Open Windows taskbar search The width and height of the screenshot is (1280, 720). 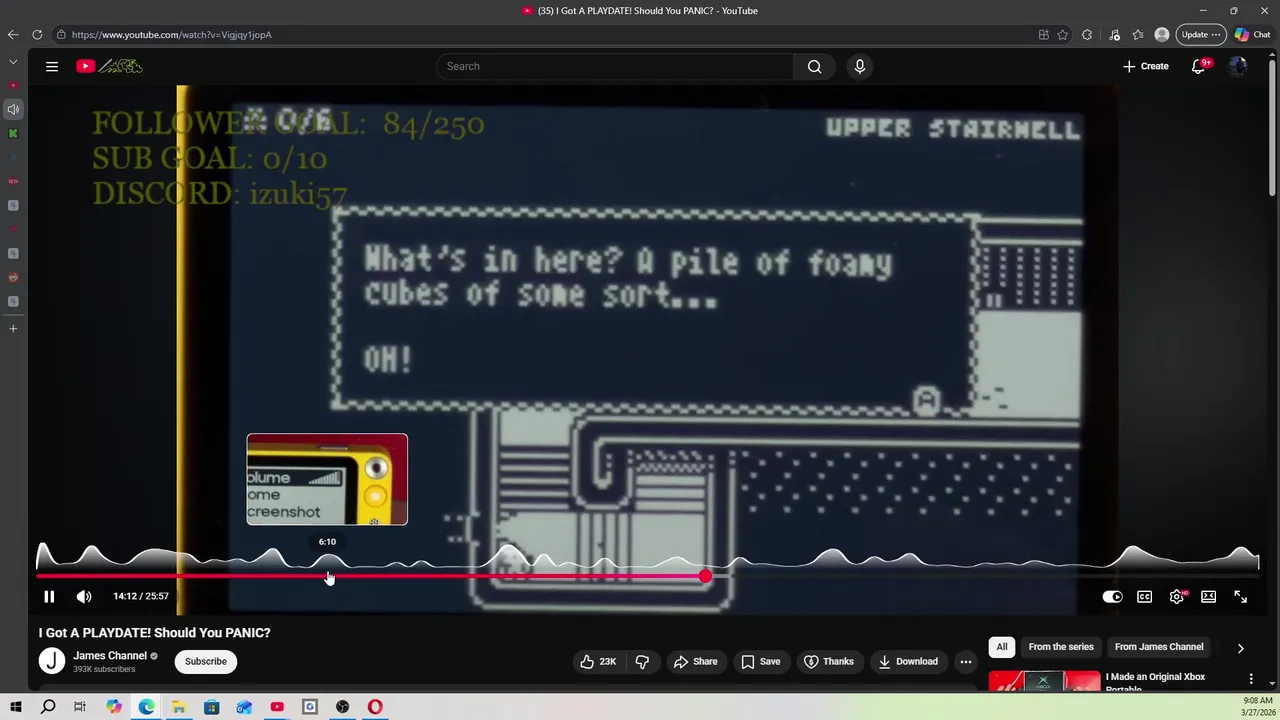tap(48, 707)
